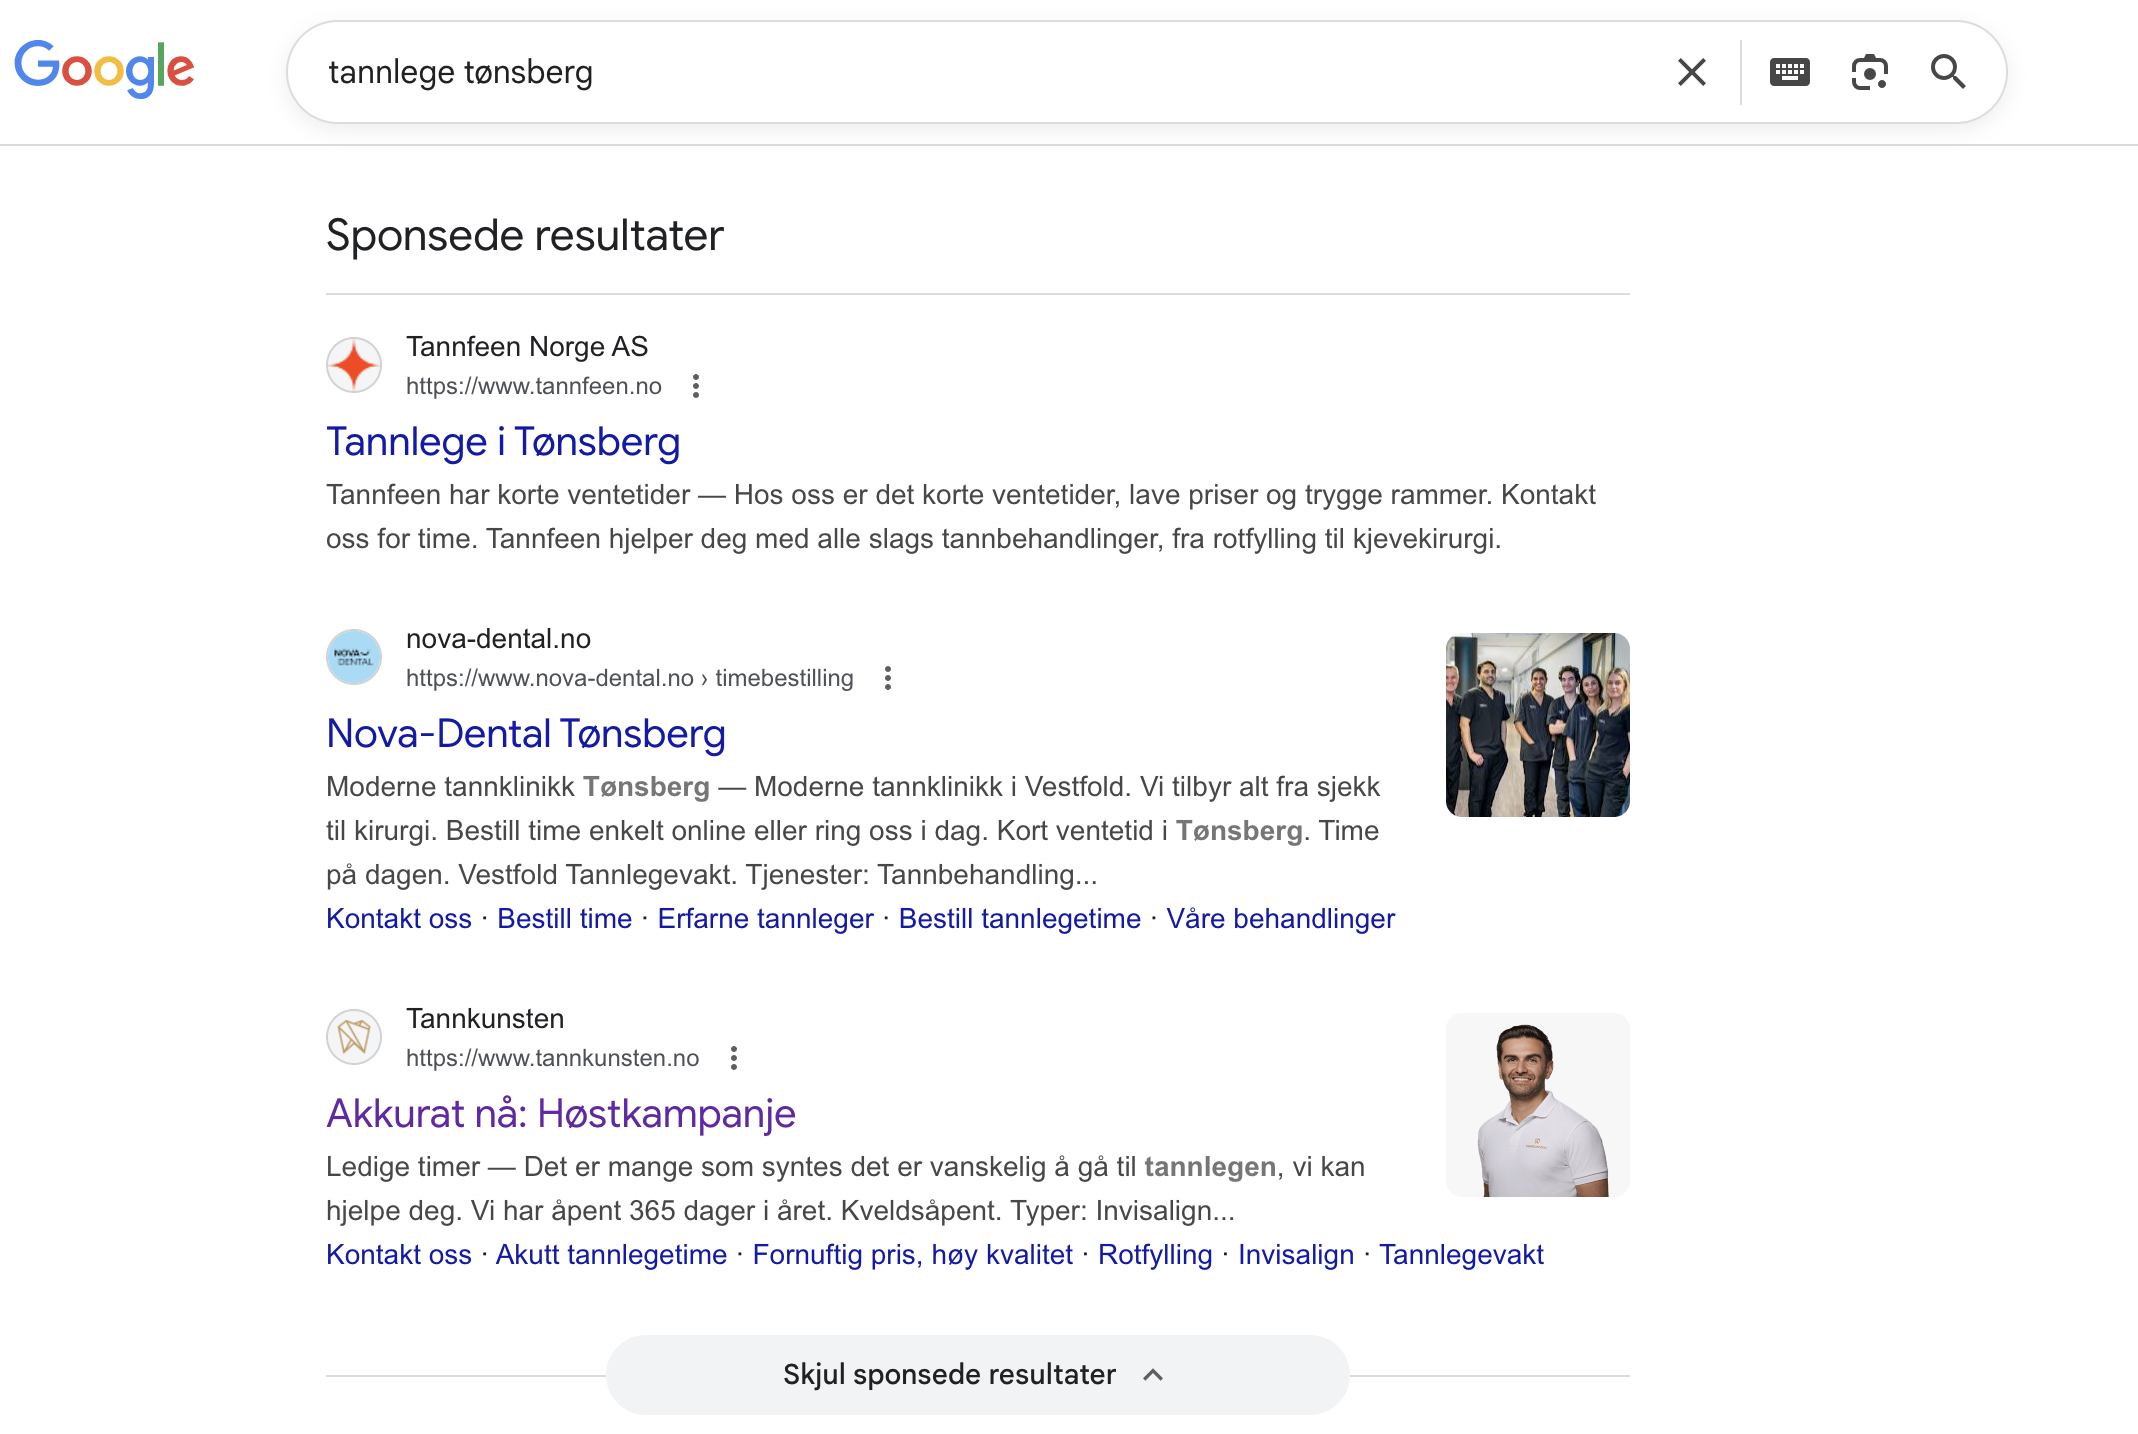Click the Tannkunsten dentist portrait thumbnail

1537,1104
